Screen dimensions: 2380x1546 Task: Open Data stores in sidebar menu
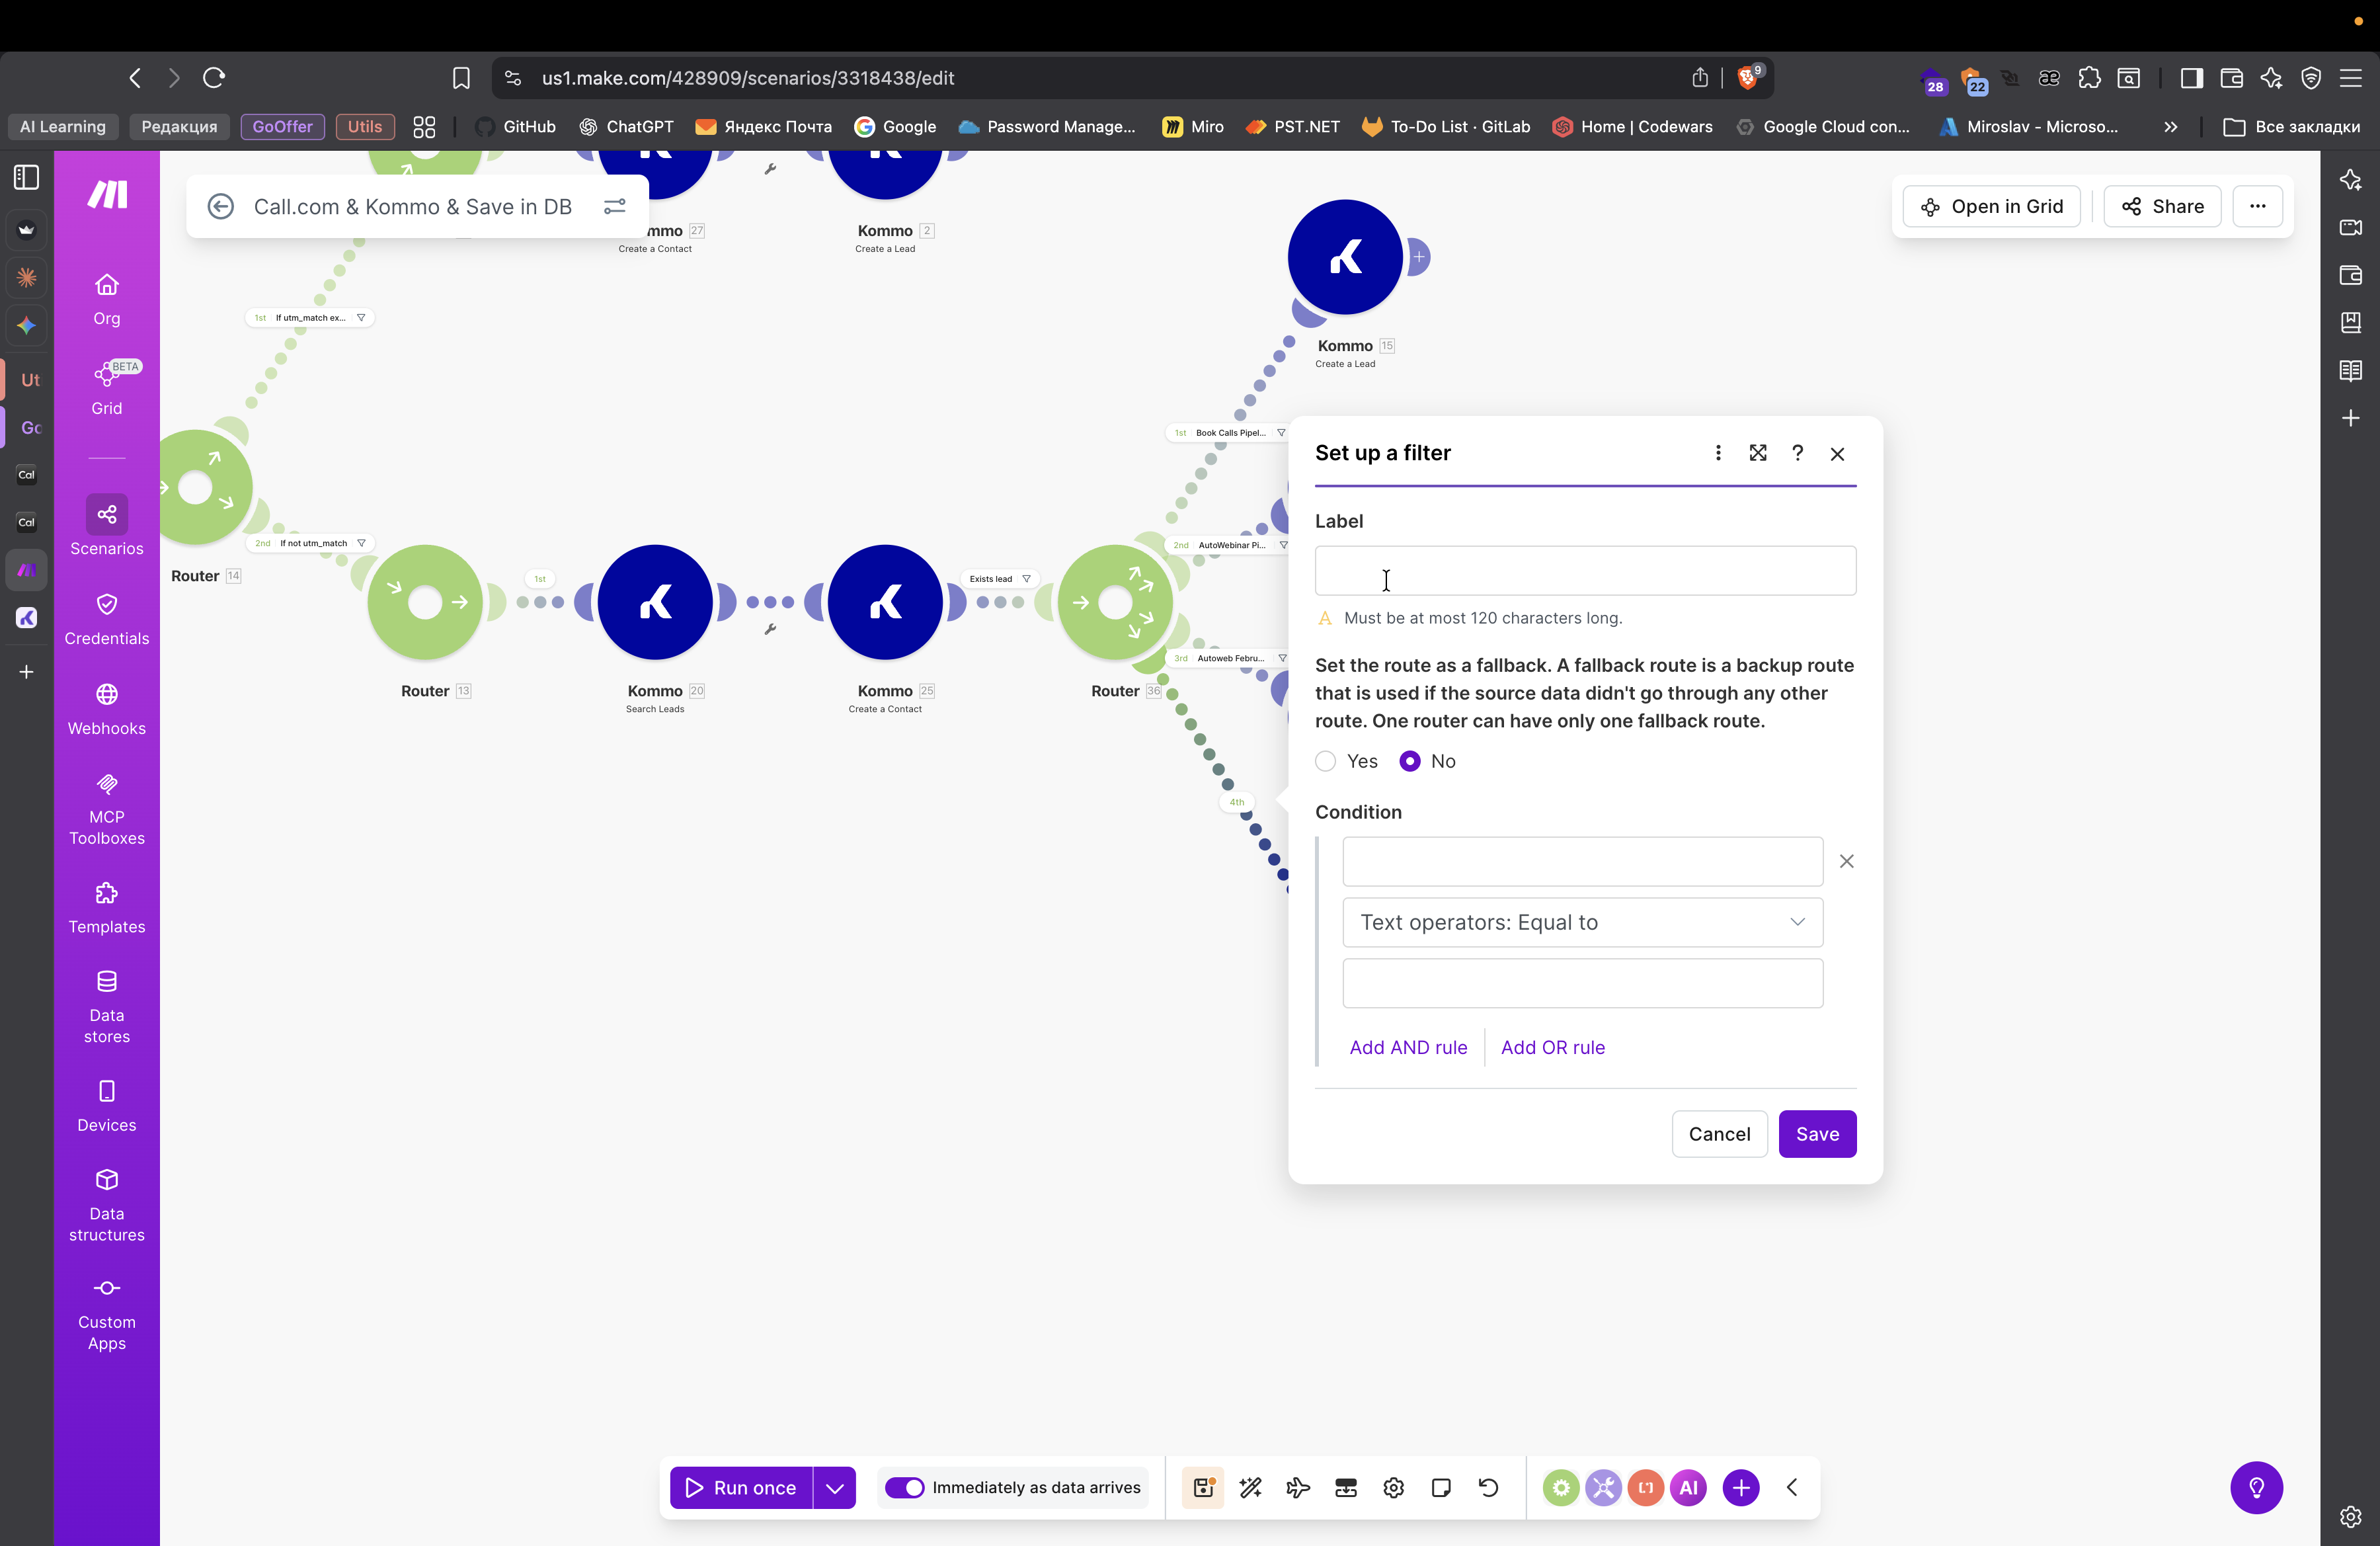(106, 1005)
